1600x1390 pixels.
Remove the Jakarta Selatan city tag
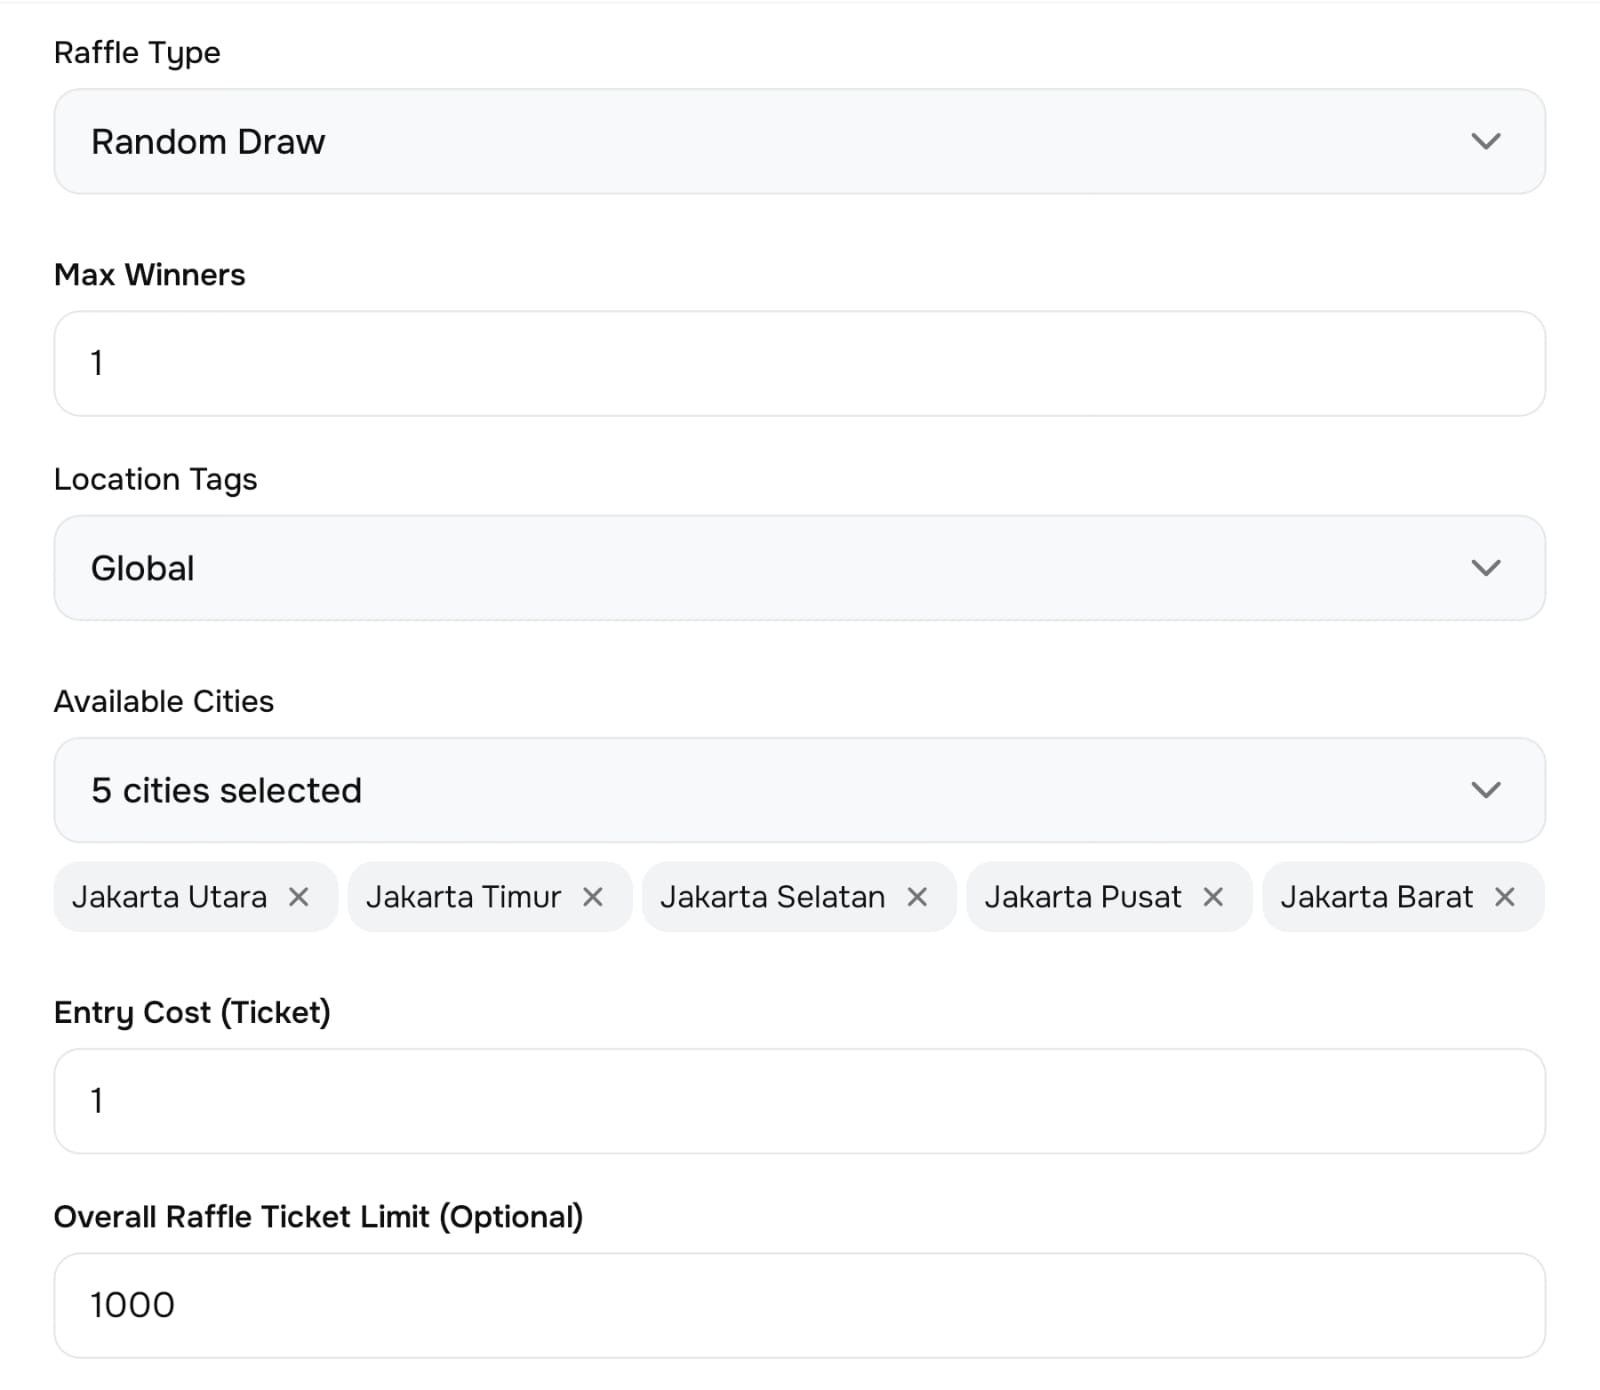click(x=917, y=897)
